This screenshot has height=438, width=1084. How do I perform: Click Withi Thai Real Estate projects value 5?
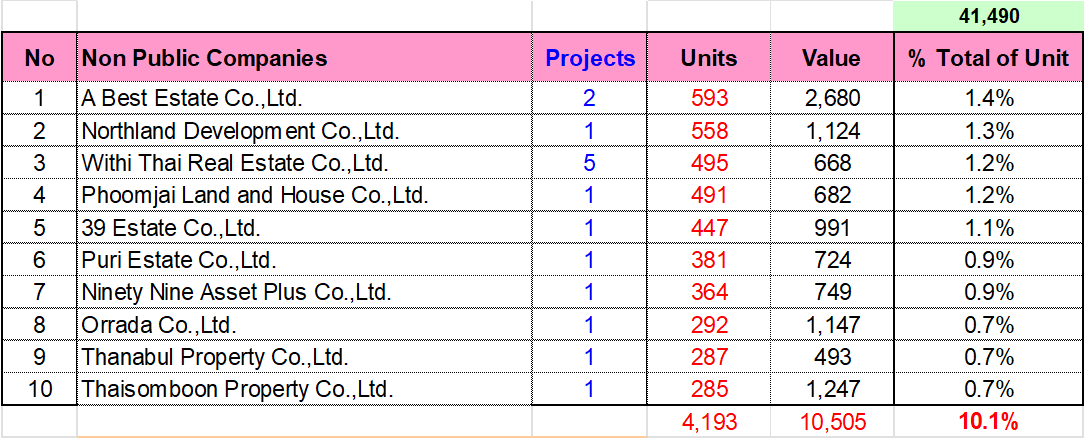[590, 163]
